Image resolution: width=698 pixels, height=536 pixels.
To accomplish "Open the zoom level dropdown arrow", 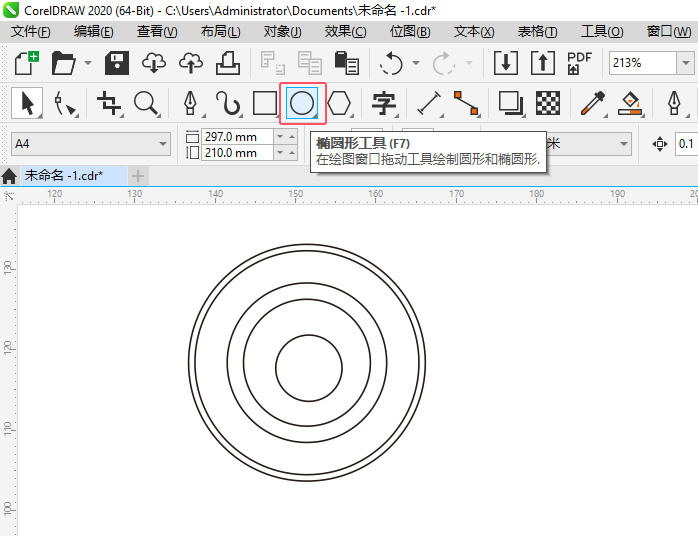I will 686,63.
